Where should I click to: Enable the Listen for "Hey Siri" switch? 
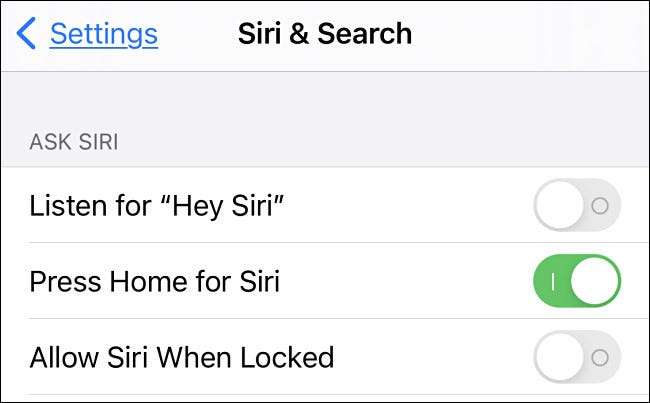577,206
